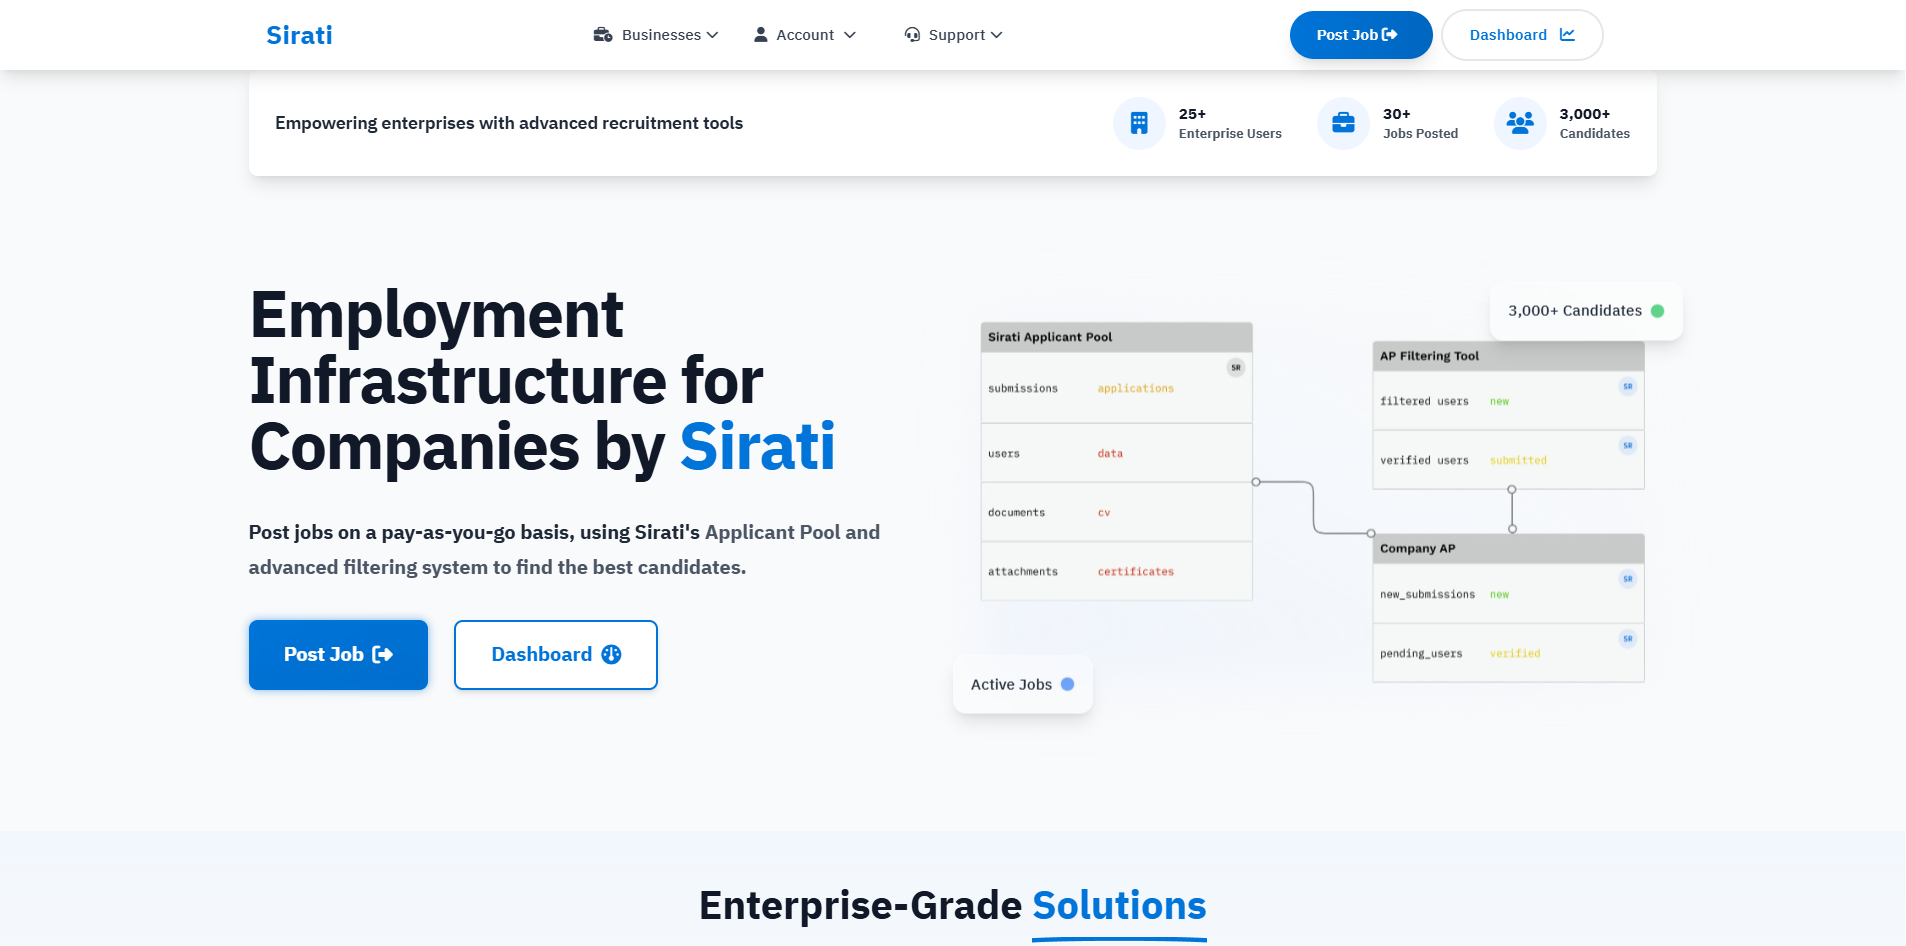Click the people icon beside the Candidates stat
The image size is (1906, 946).
pos(1520,123)
